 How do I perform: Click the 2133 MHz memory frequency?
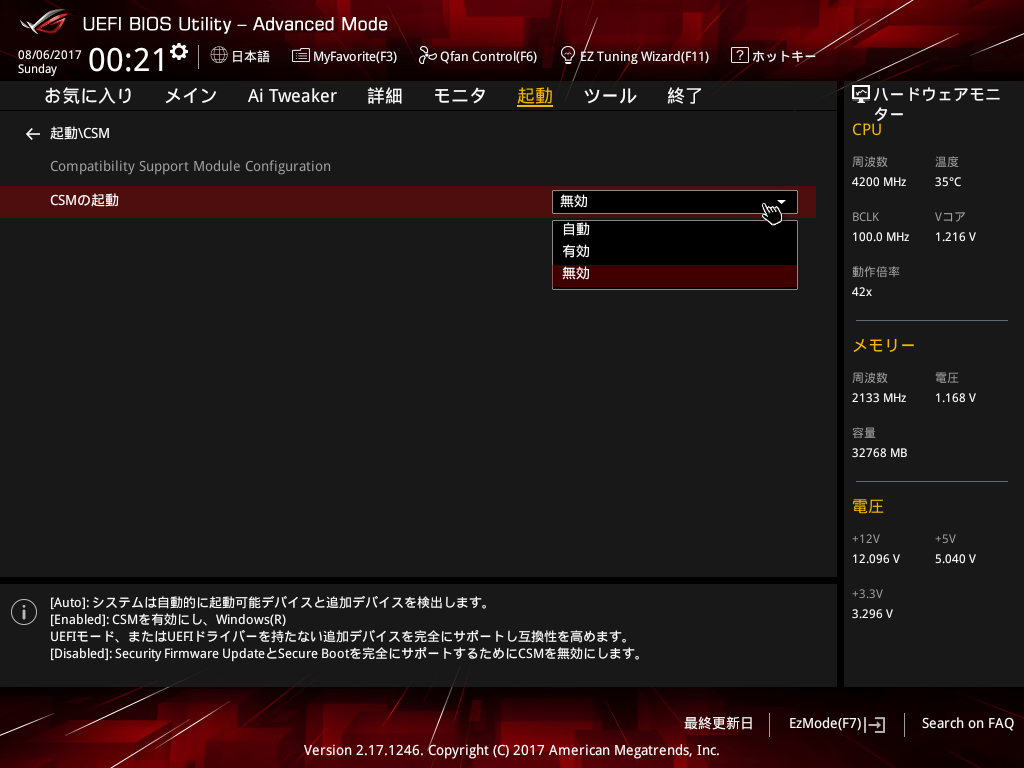click(x=878, y=398)
